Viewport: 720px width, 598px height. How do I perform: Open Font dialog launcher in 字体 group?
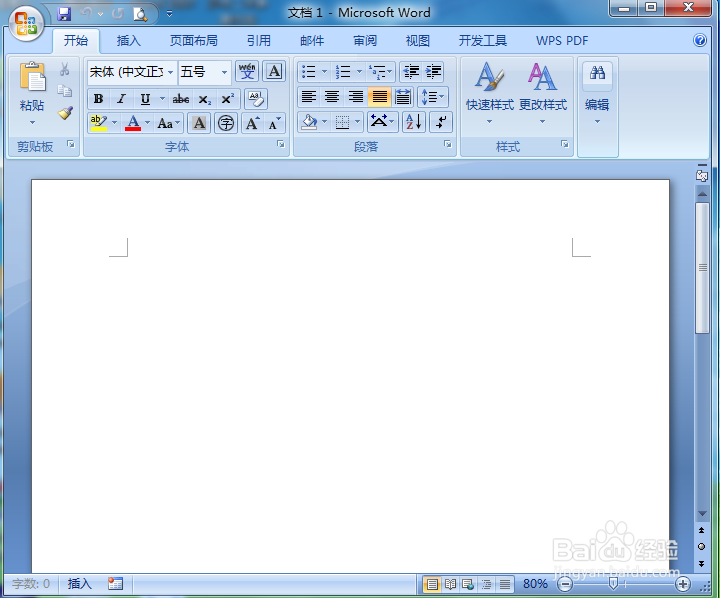[281, 145]
